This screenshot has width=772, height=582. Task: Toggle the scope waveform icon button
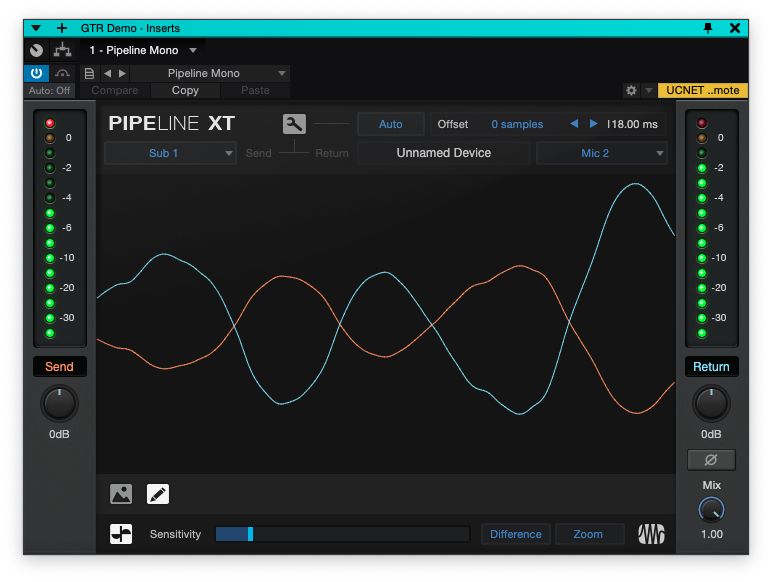121,534
